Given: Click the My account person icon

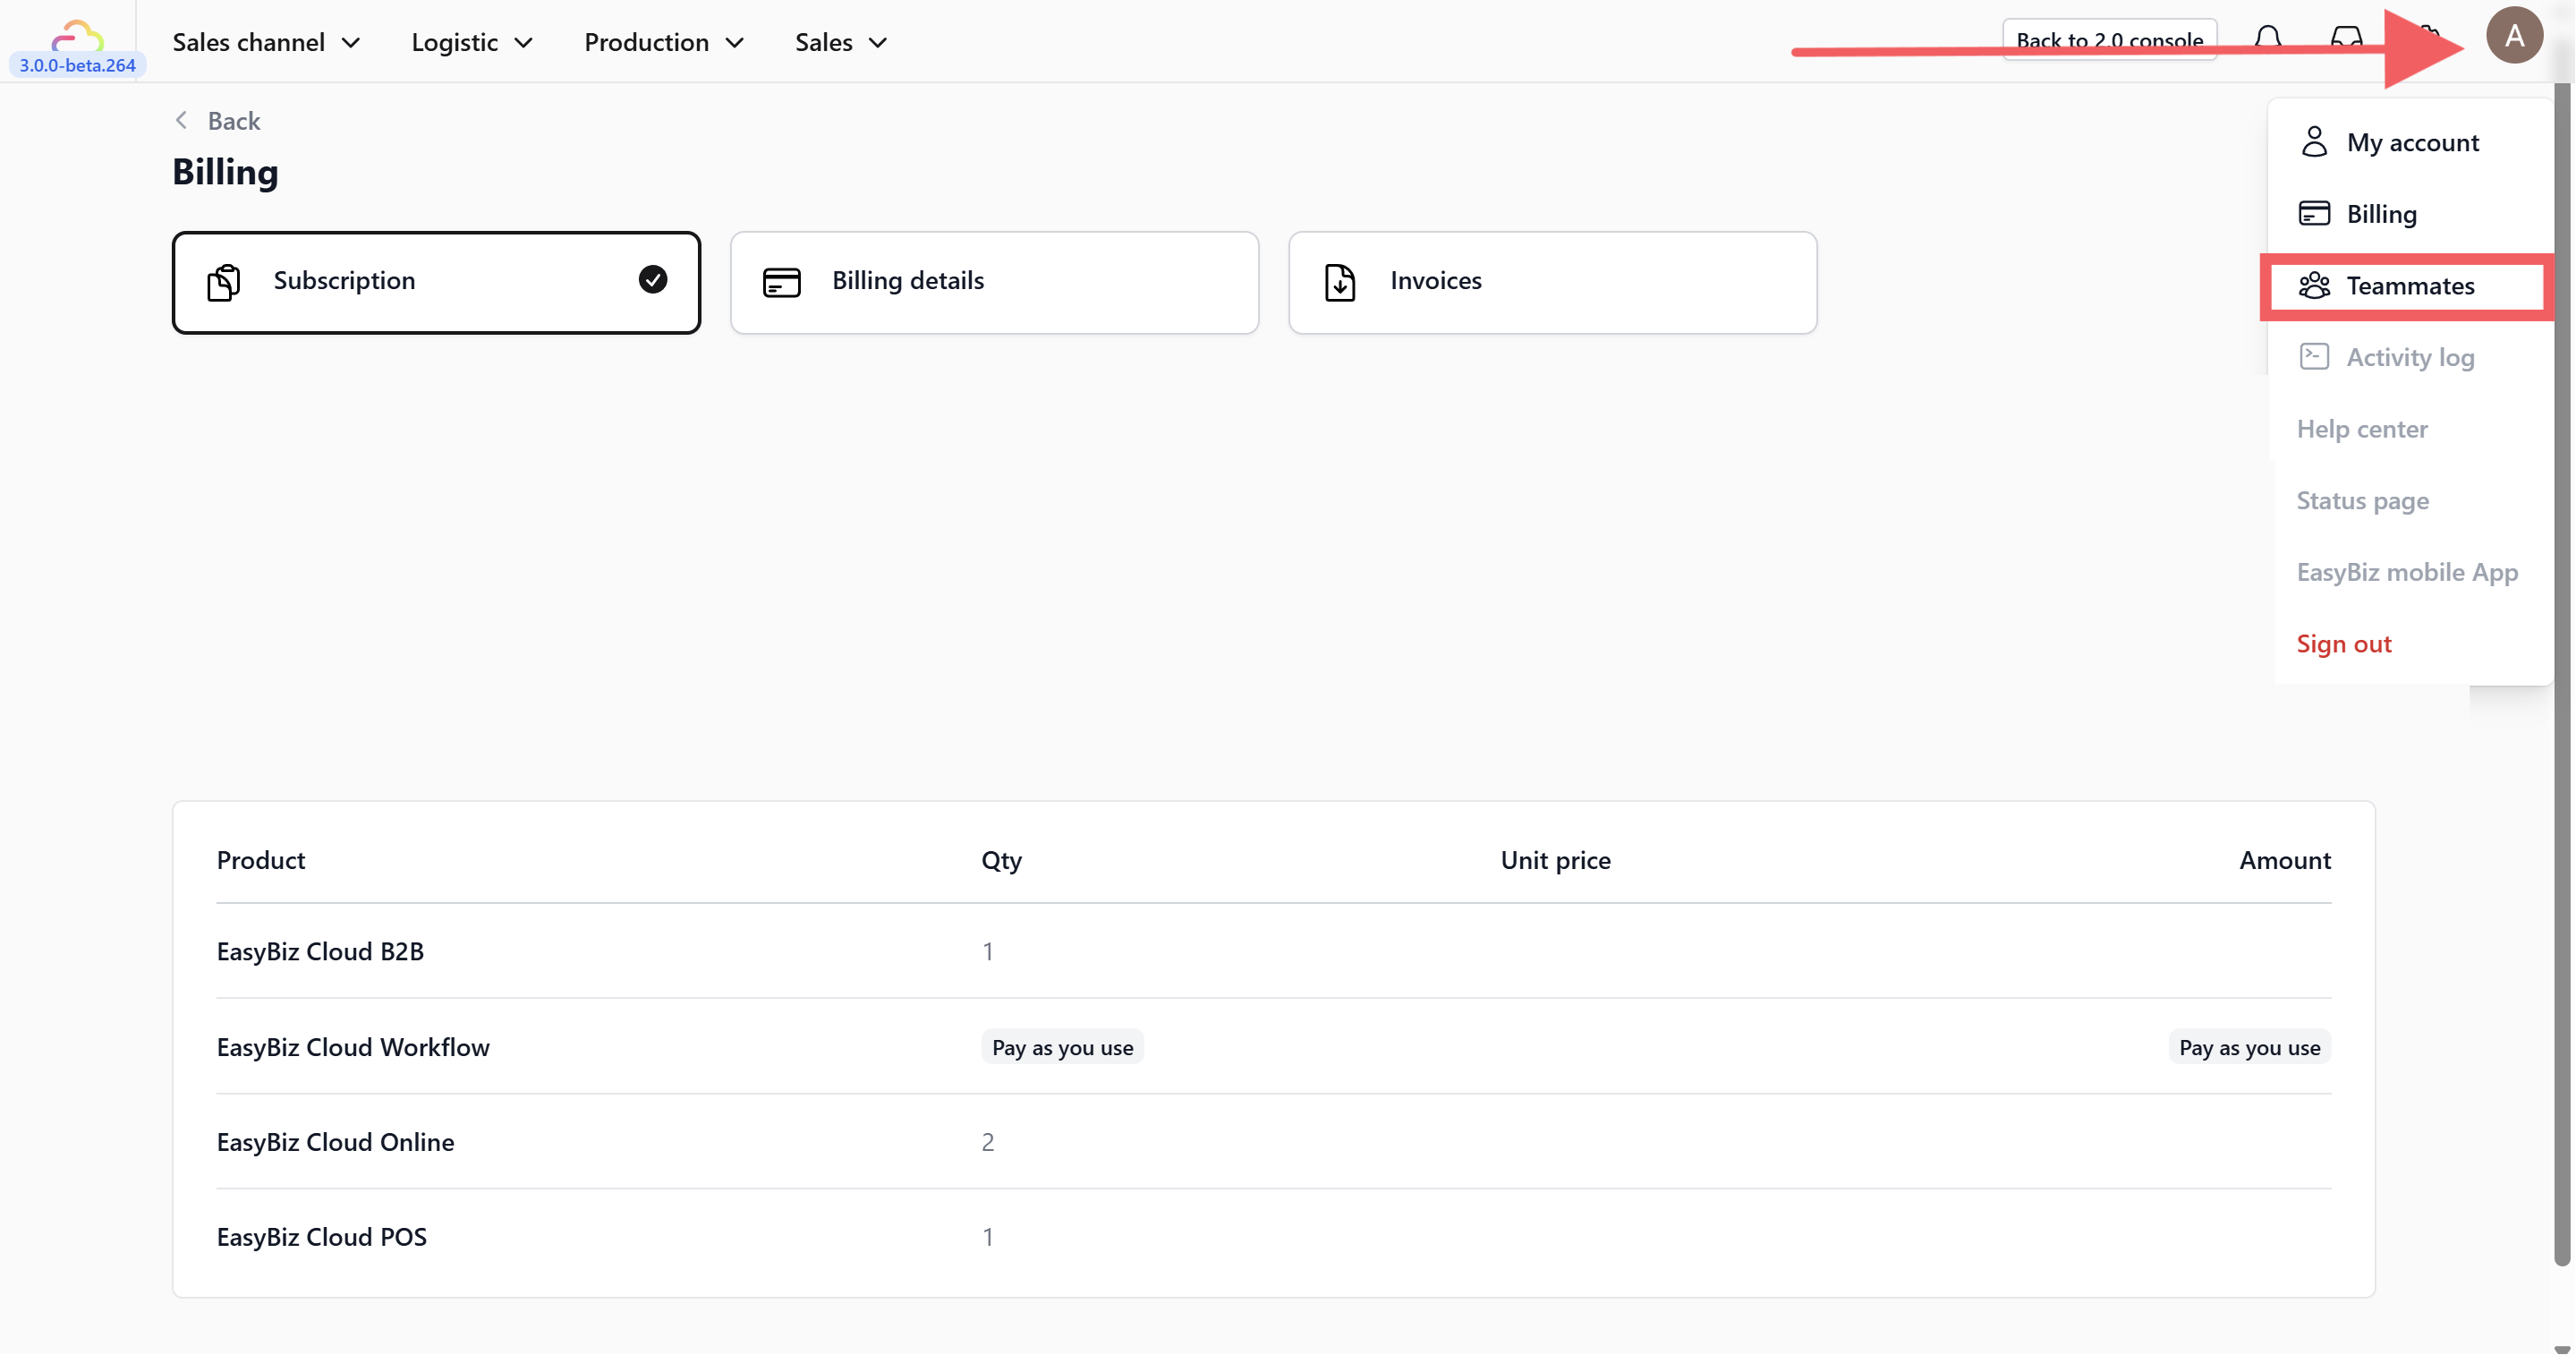Looking at the screenshot, I should pyautogui.click(x=2313, y=142).
